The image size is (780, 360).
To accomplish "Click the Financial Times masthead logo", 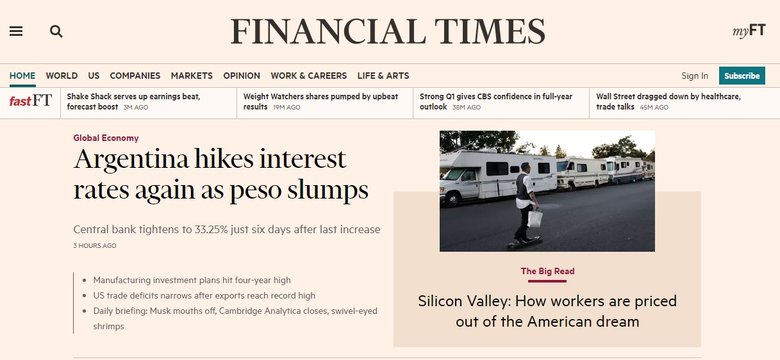I will point(388,31).
